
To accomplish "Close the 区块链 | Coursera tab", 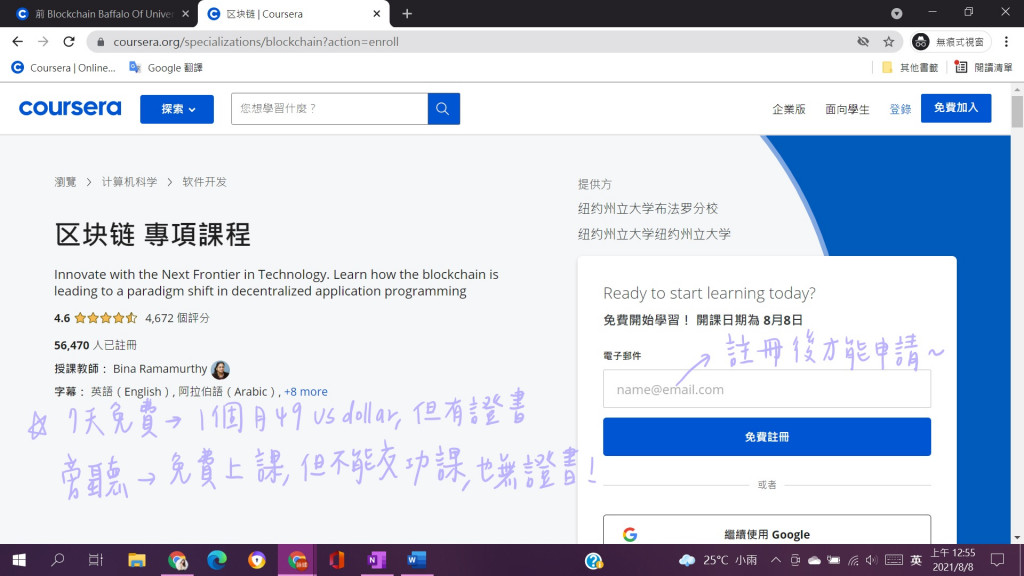I will 377,14.
